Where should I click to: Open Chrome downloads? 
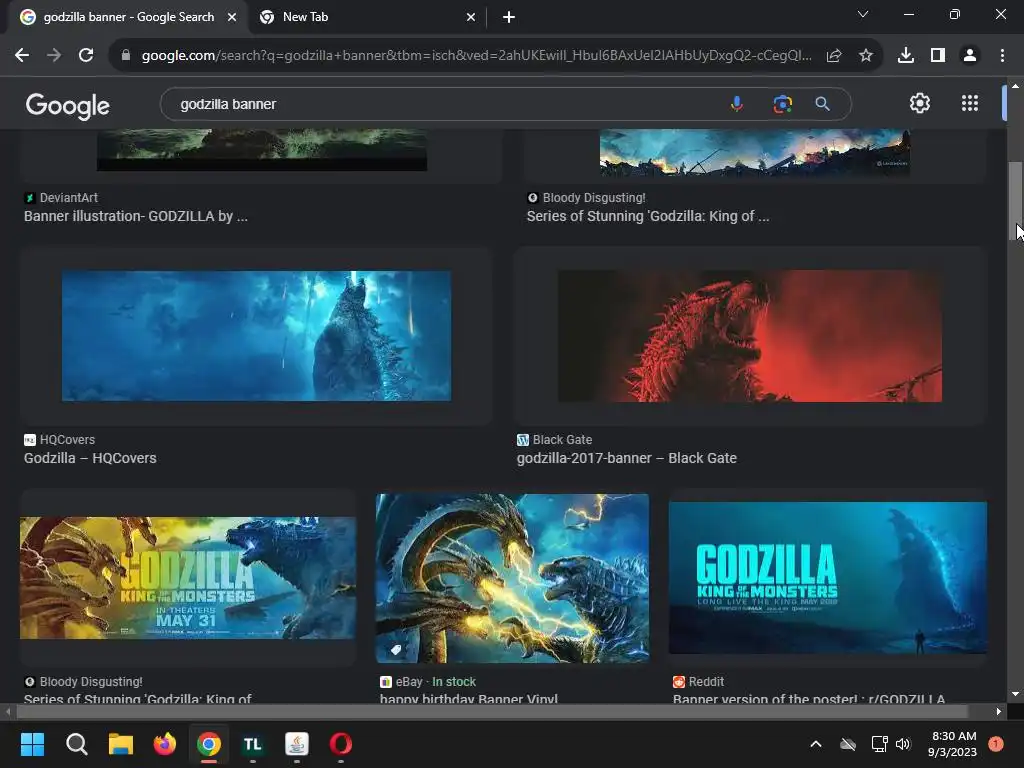905,56
